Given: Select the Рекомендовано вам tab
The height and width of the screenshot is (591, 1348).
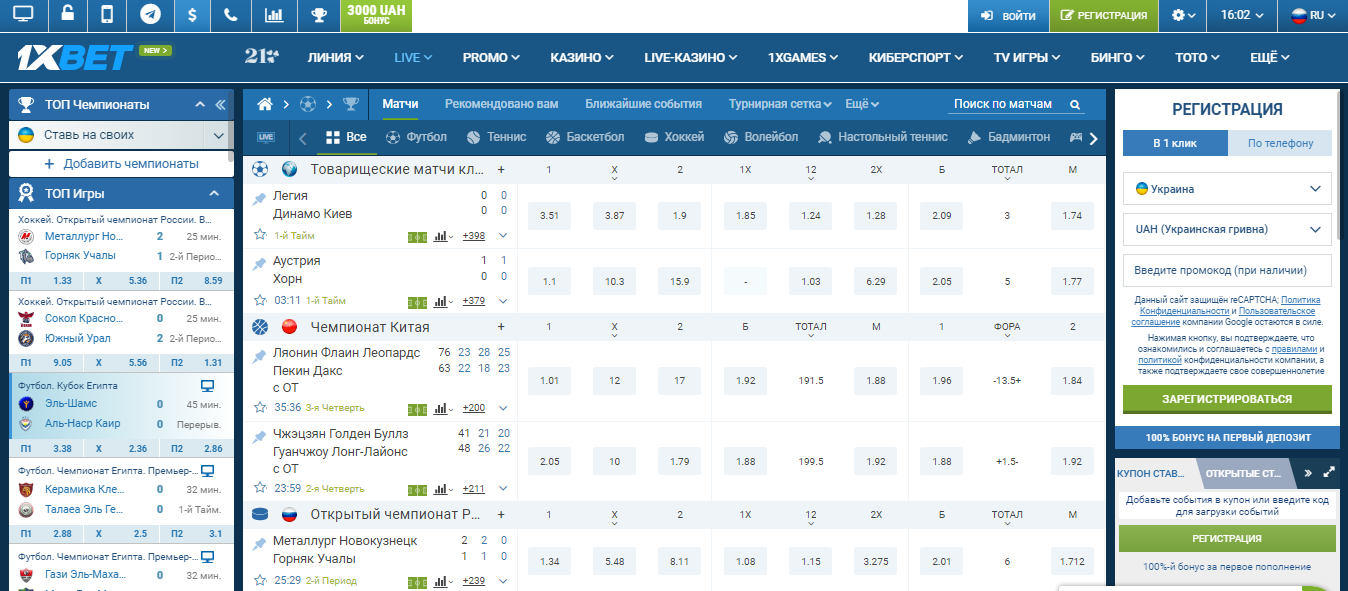Looking at the screenshot, I should [x=501, y=104].
